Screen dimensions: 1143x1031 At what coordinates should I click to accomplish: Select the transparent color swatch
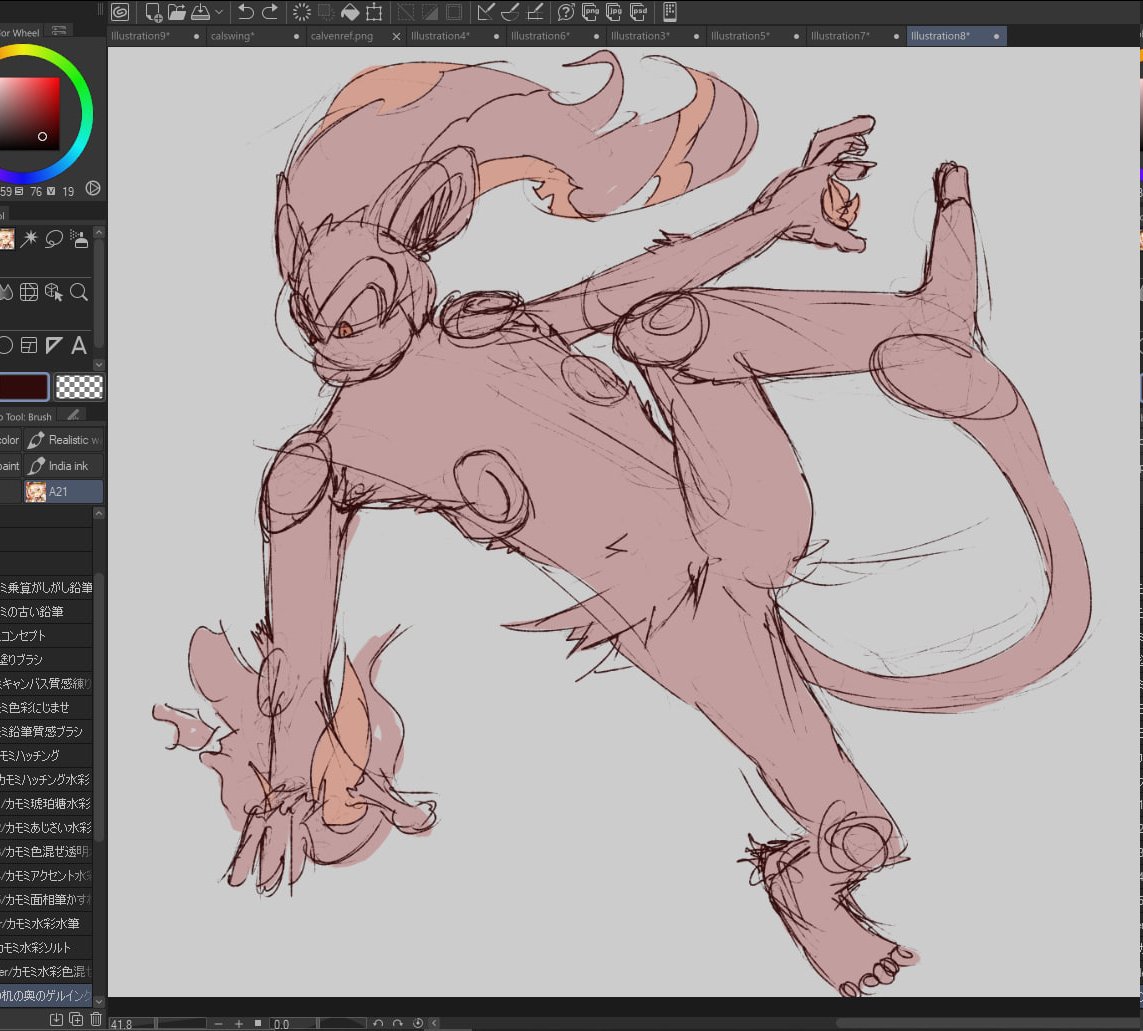pos(79,387)
